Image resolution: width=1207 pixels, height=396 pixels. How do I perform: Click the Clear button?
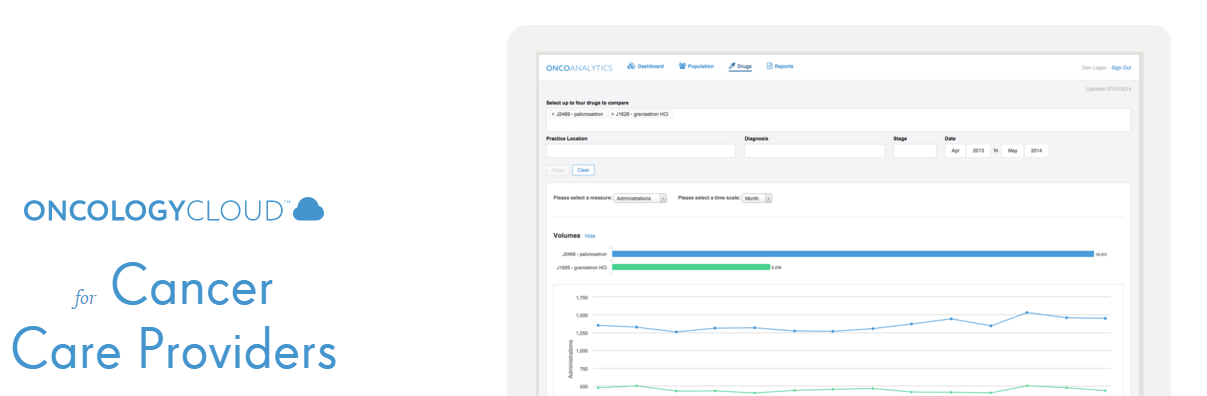click(x=583, y=170)
